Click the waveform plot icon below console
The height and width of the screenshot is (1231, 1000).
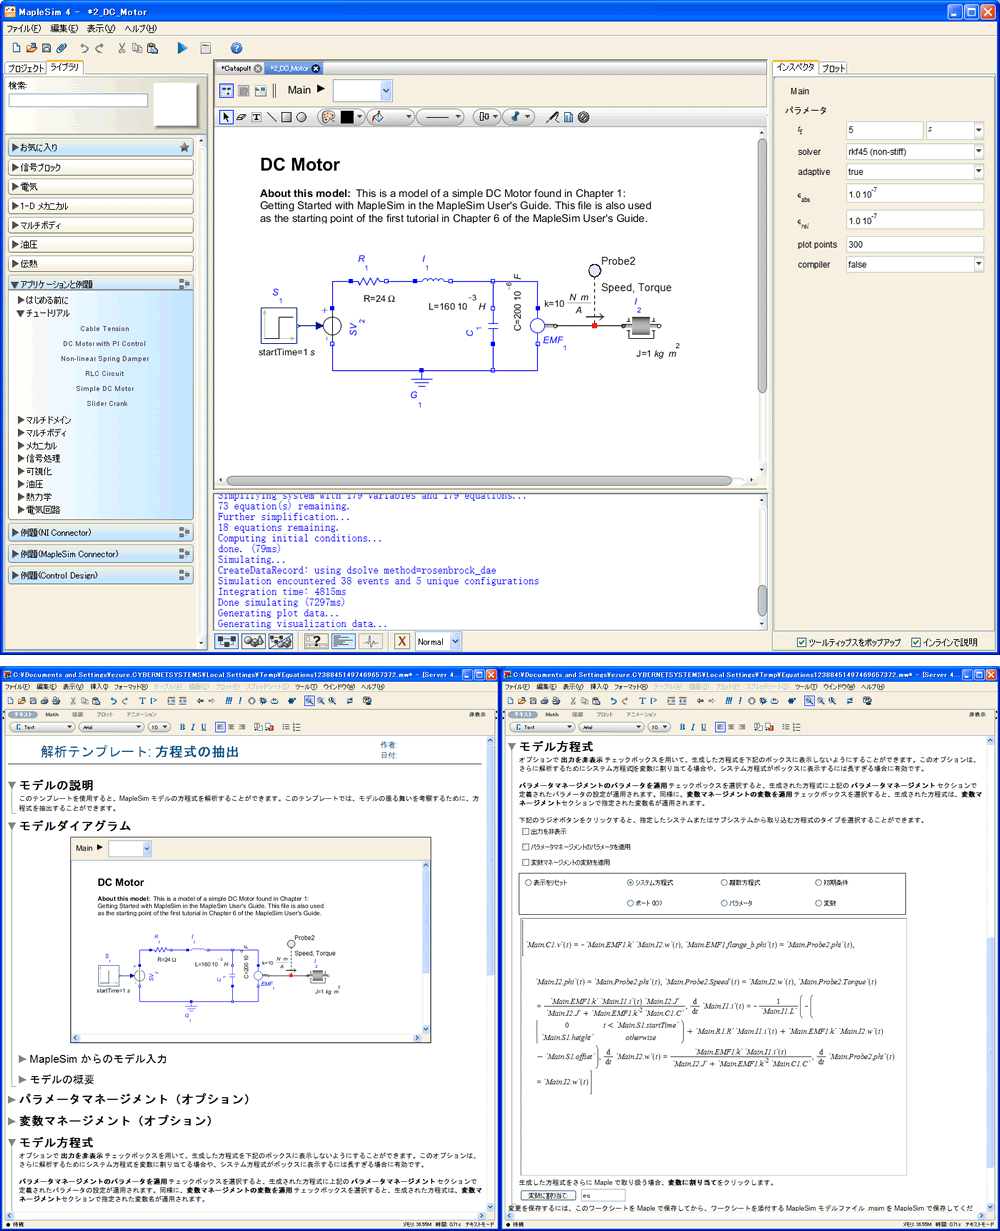pyautogui.click(x=372, y=641)
